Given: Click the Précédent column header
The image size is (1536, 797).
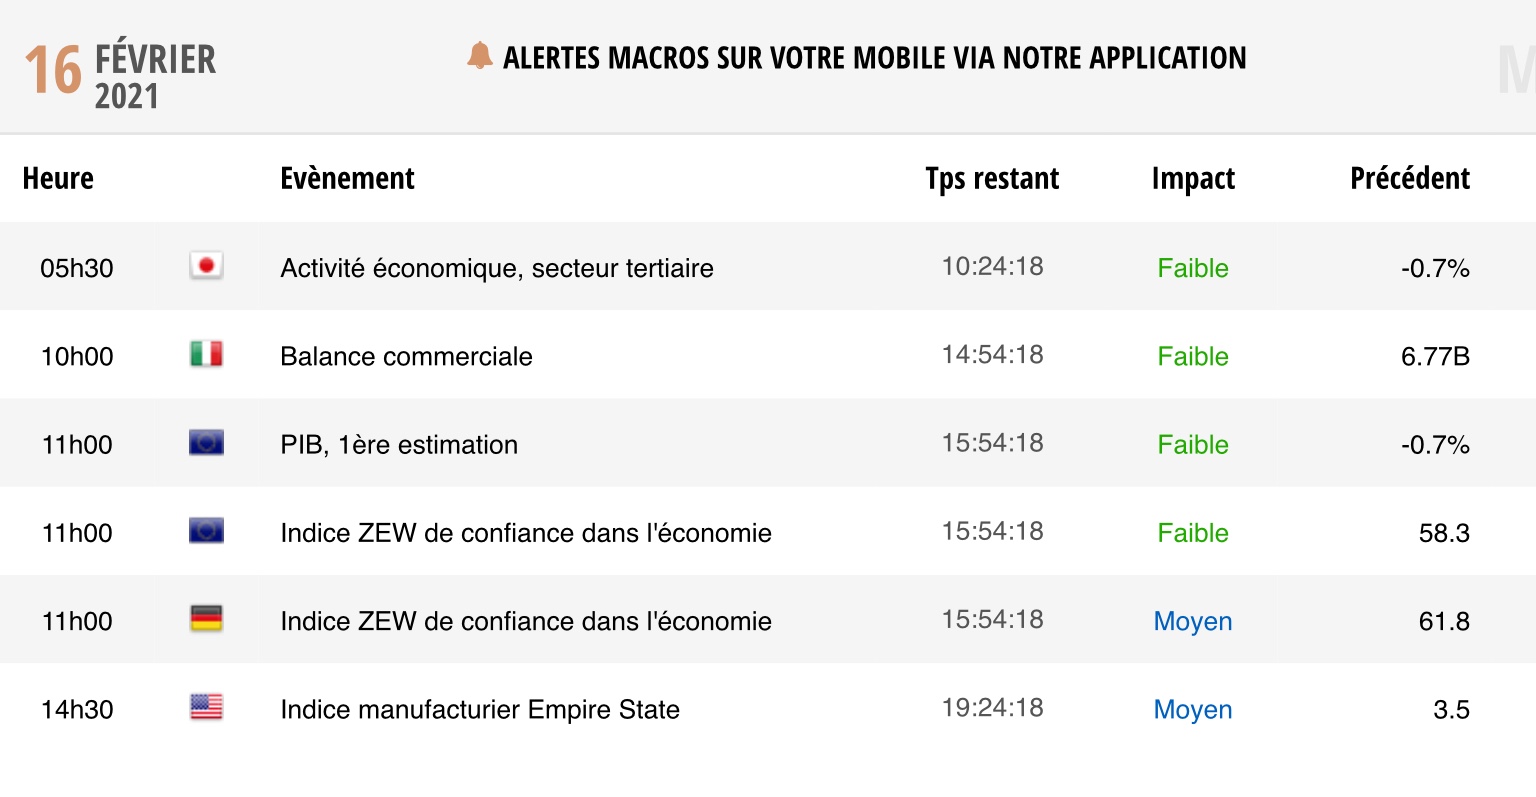Looking at the screenshot, I should (x=1409, y=178).
